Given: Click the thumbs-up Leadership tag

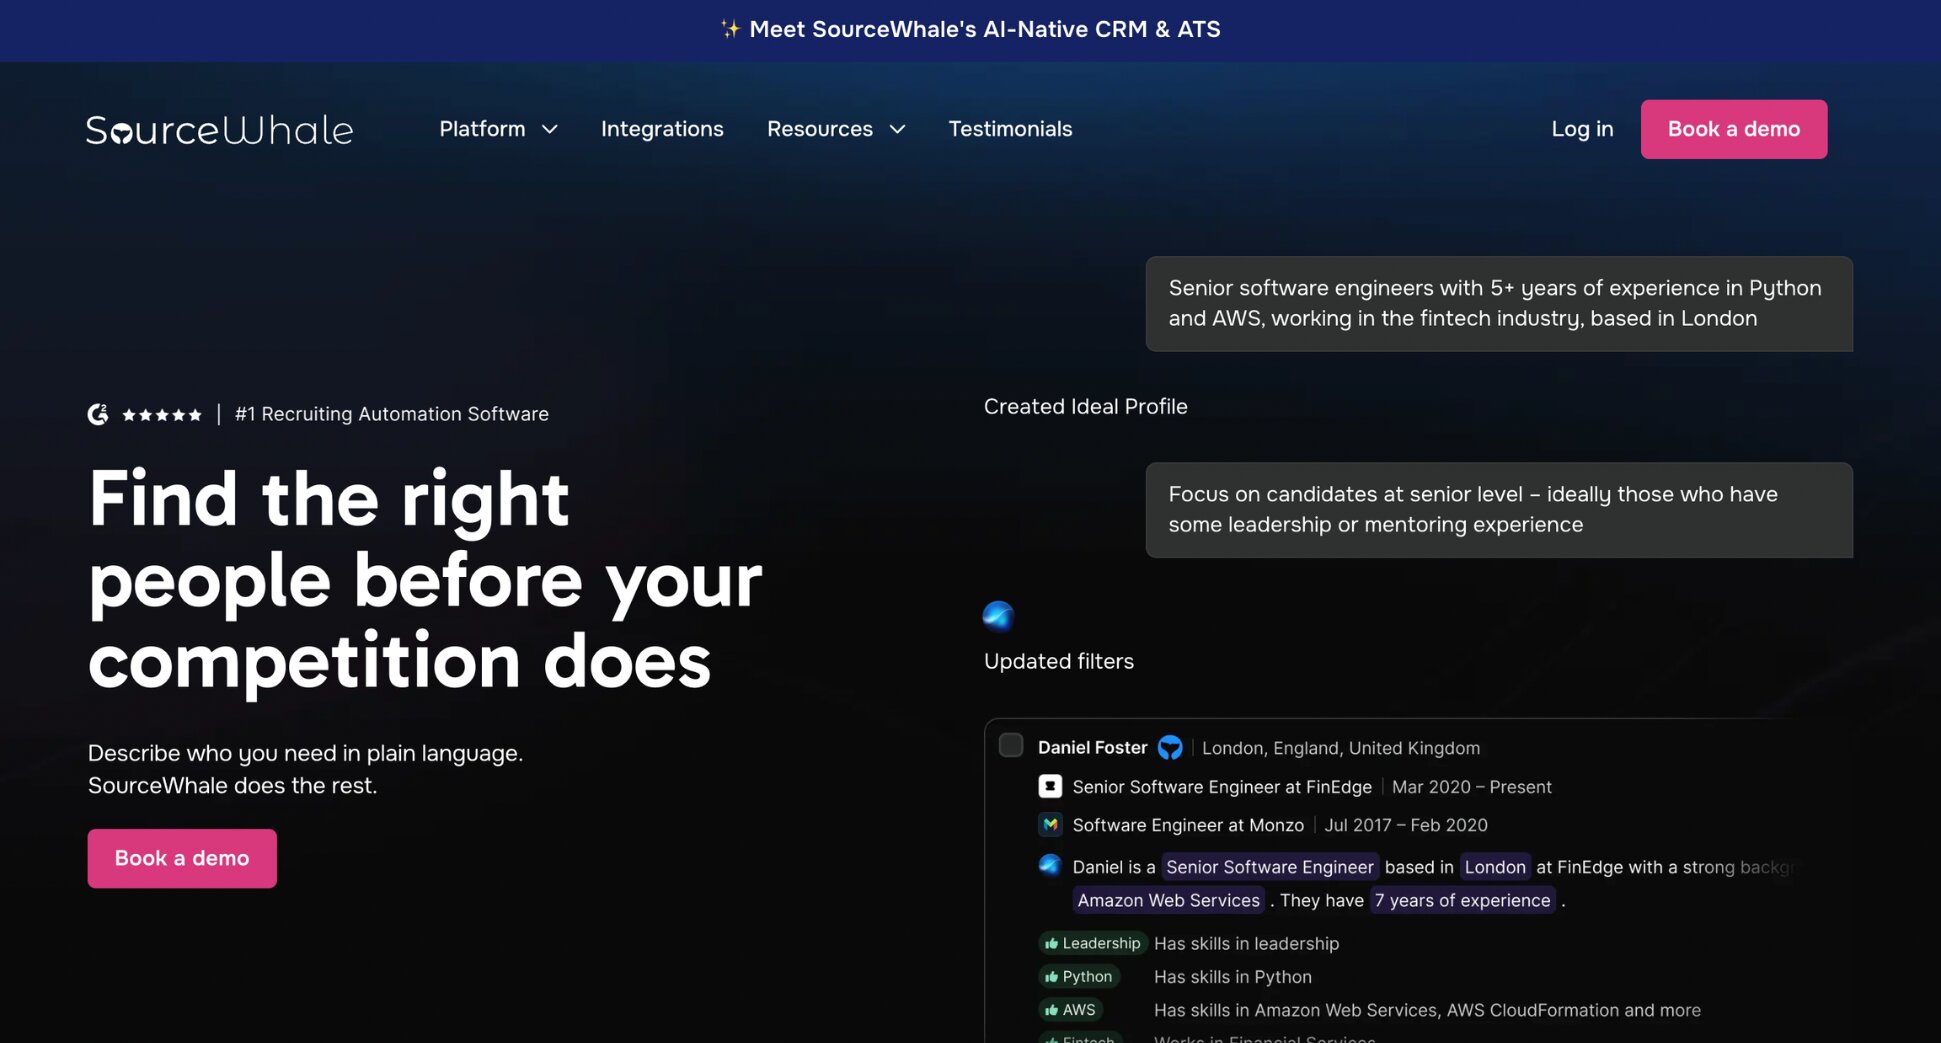Looking at the screenshot, I should [1092, 943].
